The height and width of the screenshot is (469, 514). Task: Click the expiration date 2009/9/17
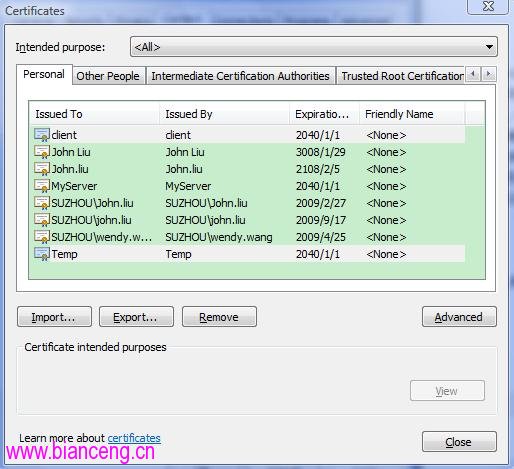point(321,220)
